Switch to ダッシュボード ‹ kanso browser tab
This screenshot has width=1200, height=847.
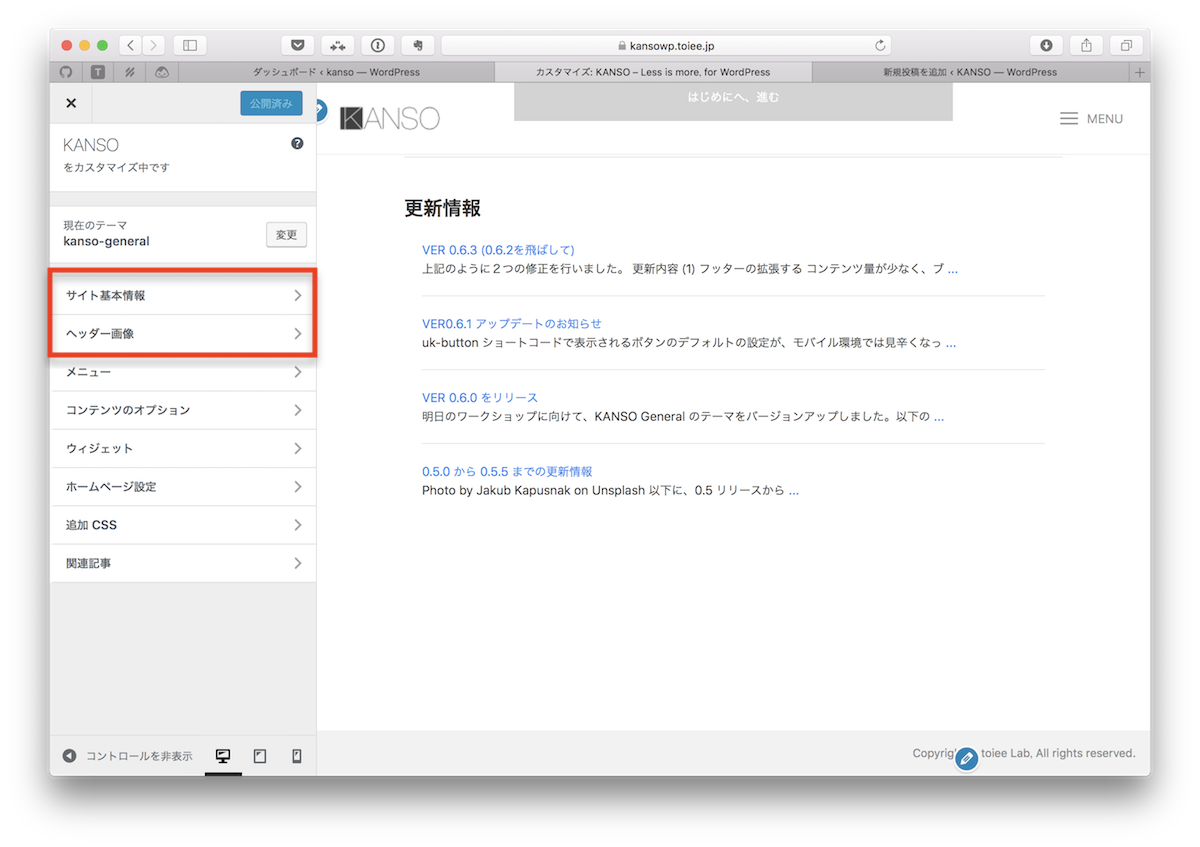tap(335, 72)
